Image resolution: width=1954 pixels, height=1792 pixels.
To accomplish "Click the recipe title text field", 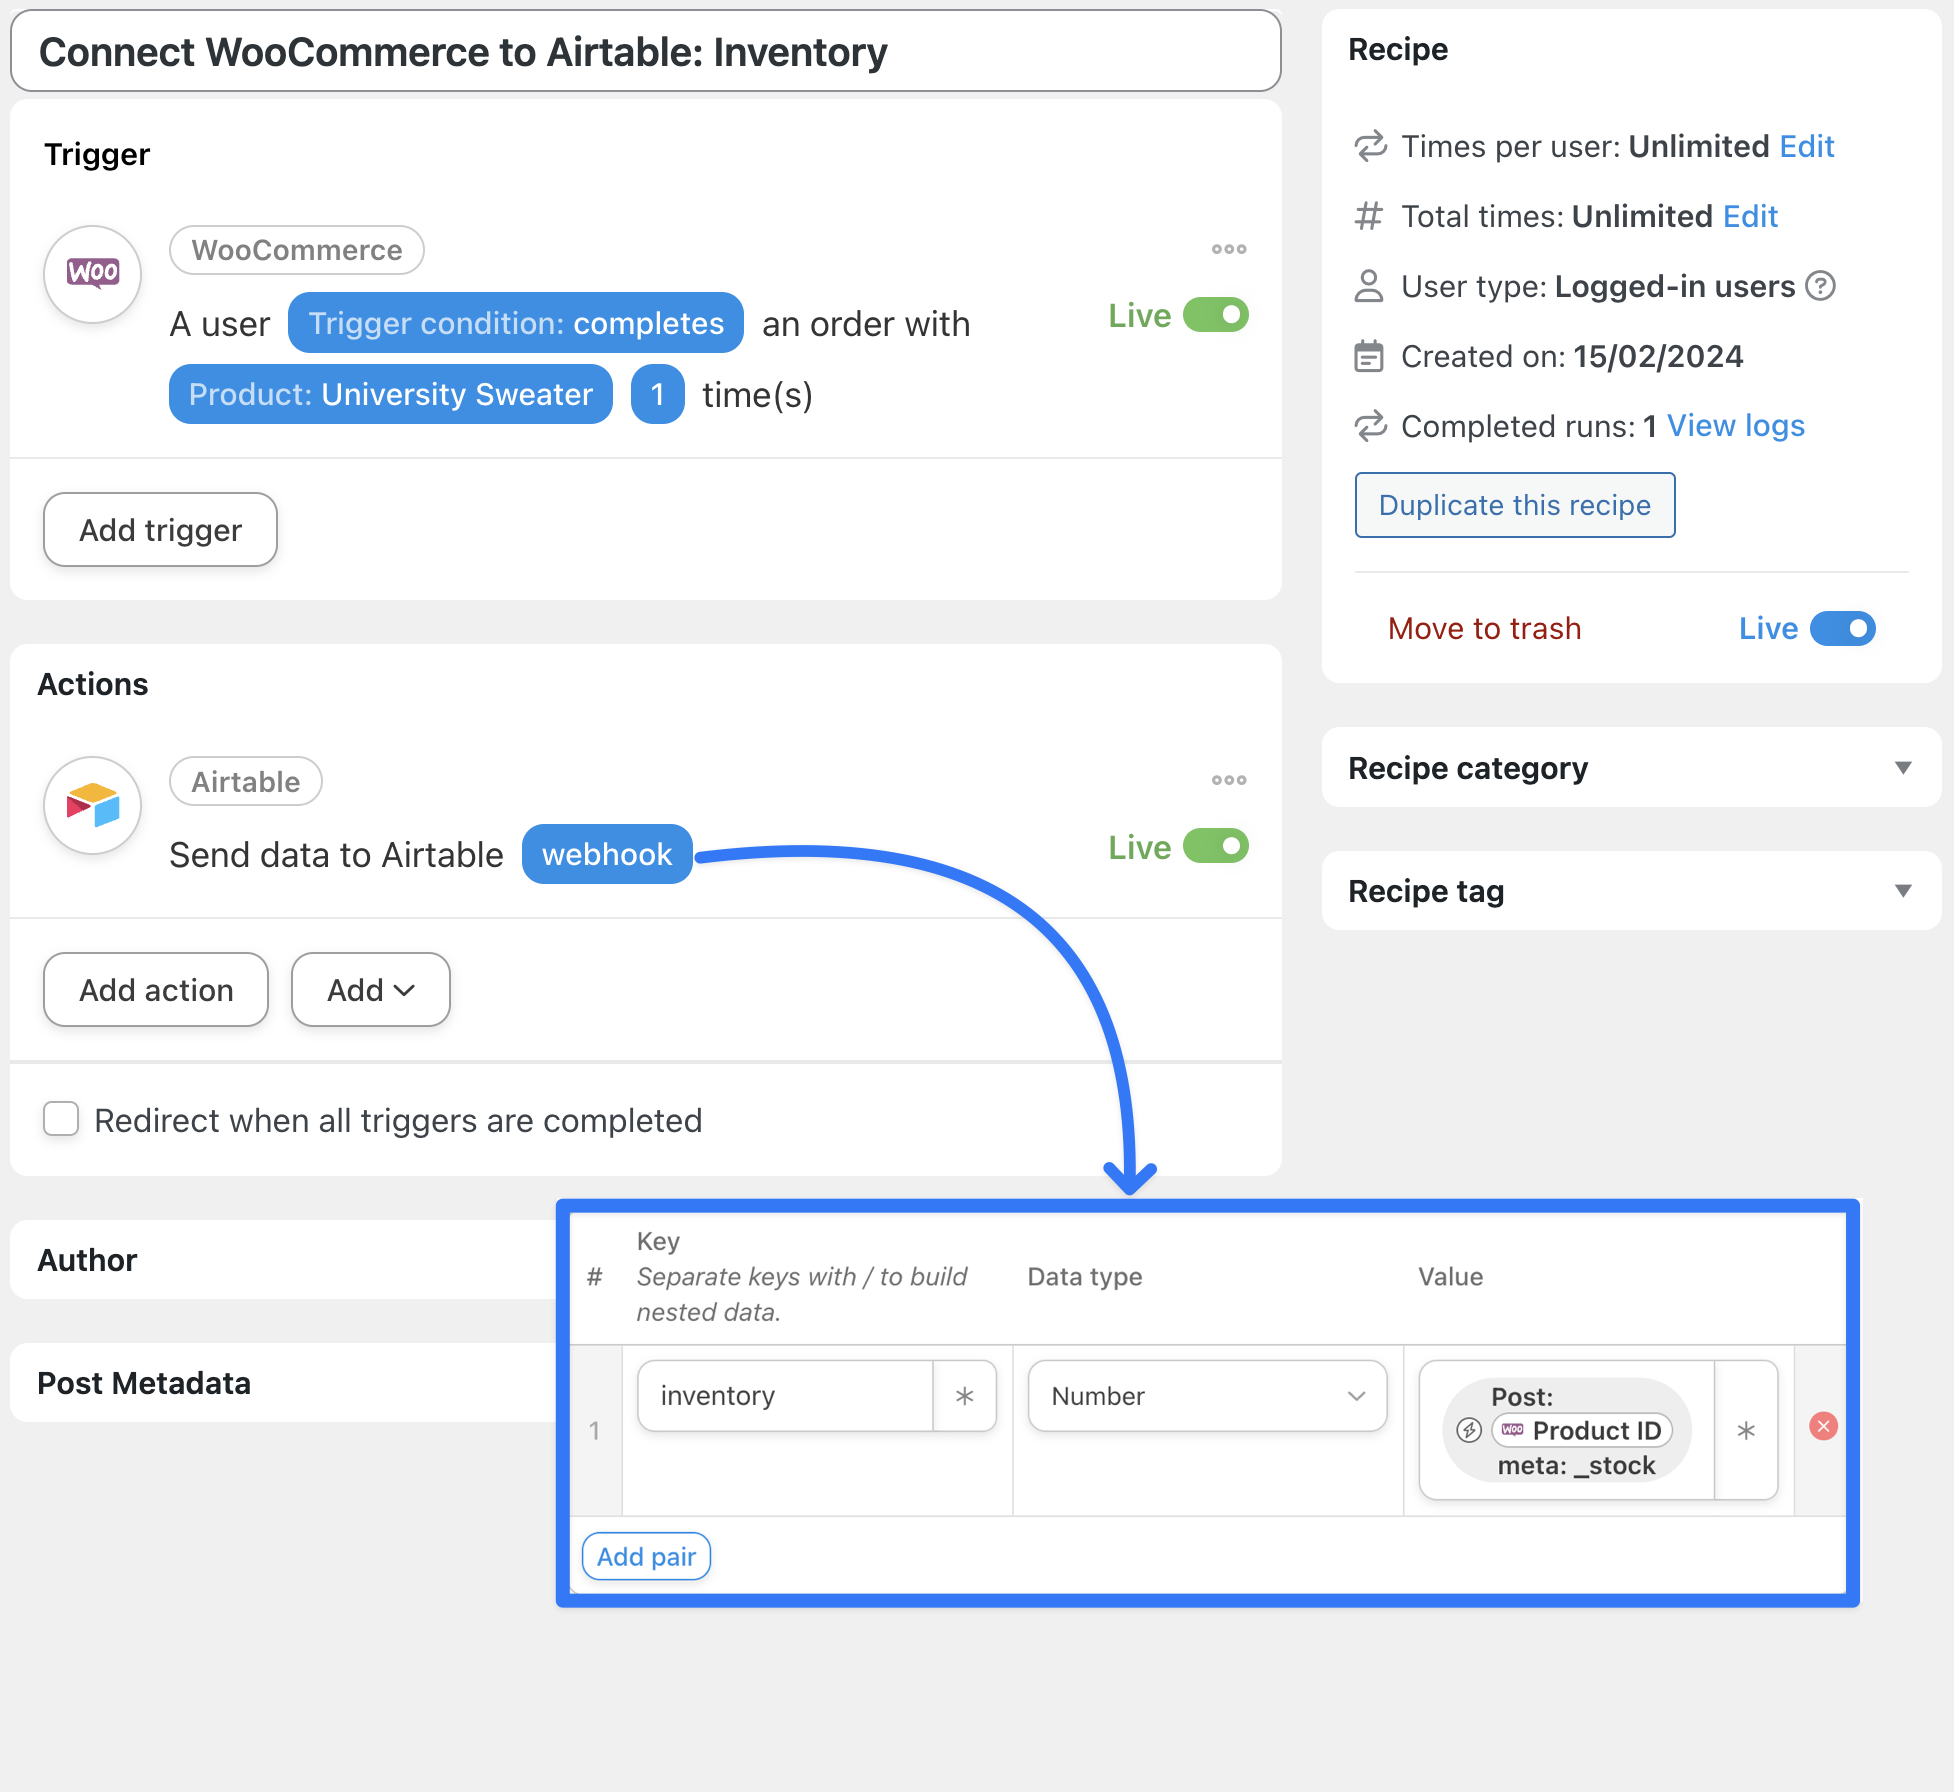I will coord(645,52).
